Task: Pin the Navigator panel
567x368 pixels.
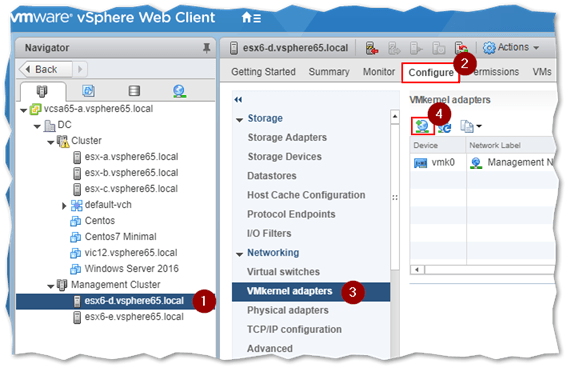Action: [x=206, y=47]
